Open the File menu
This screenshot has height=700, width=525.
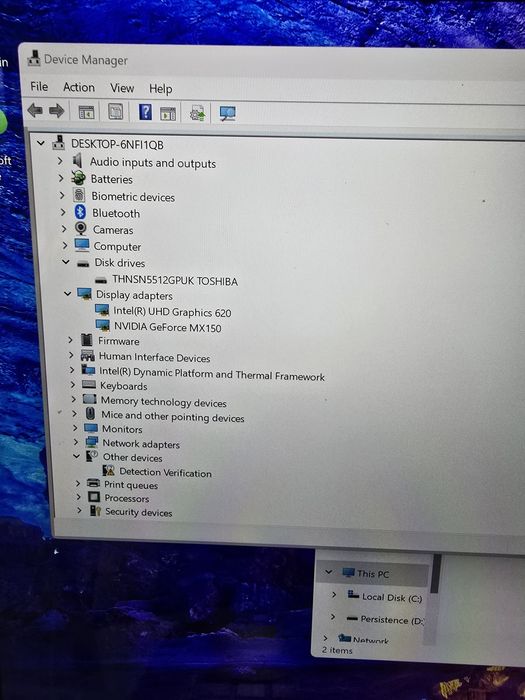[x=39, y=86]
